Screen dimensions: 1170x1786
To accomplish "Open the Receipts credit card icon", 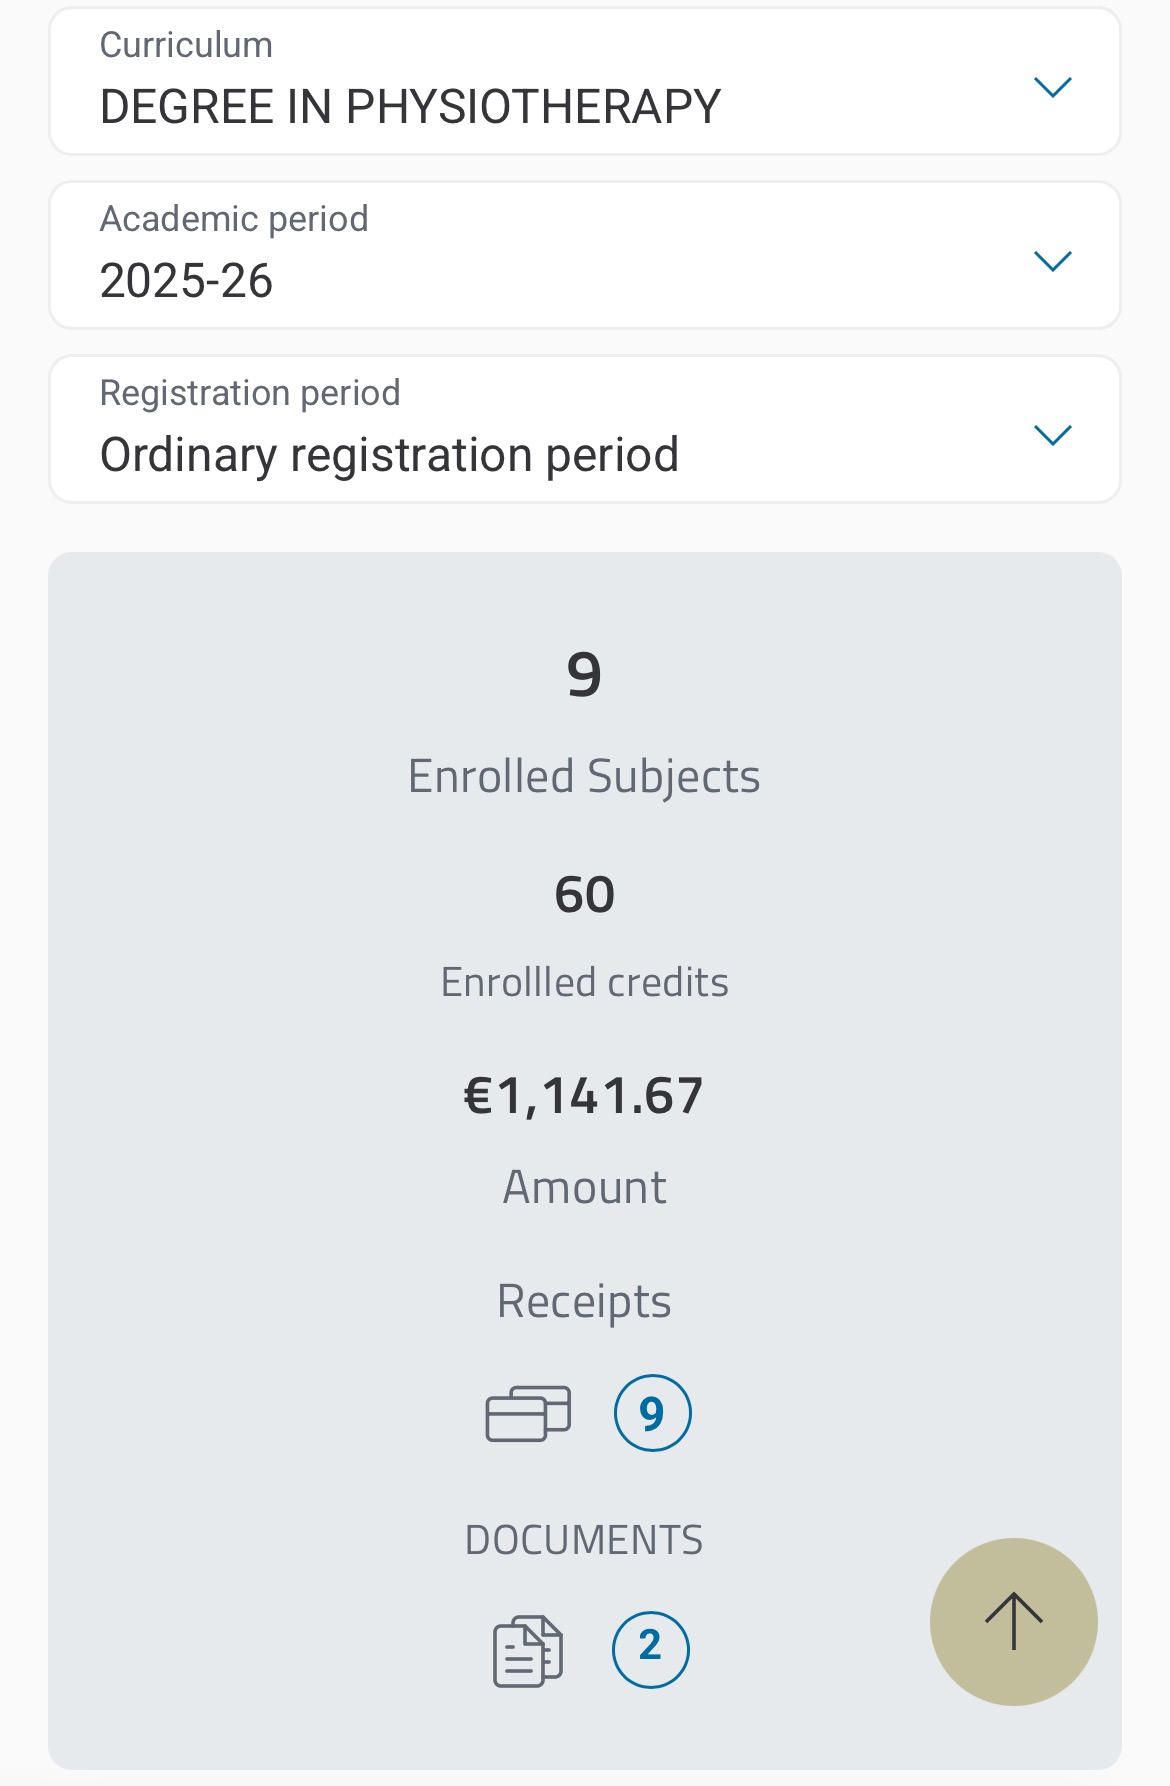I will pyautogui.click(x=528, y=1413).
